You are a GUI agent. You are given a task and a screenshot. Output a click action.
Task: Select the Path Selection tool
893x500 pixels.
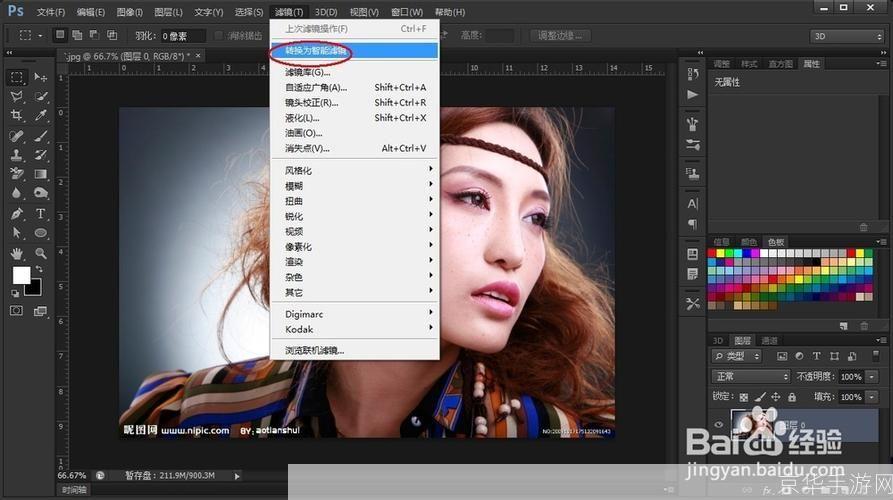[x=17, y=233]
